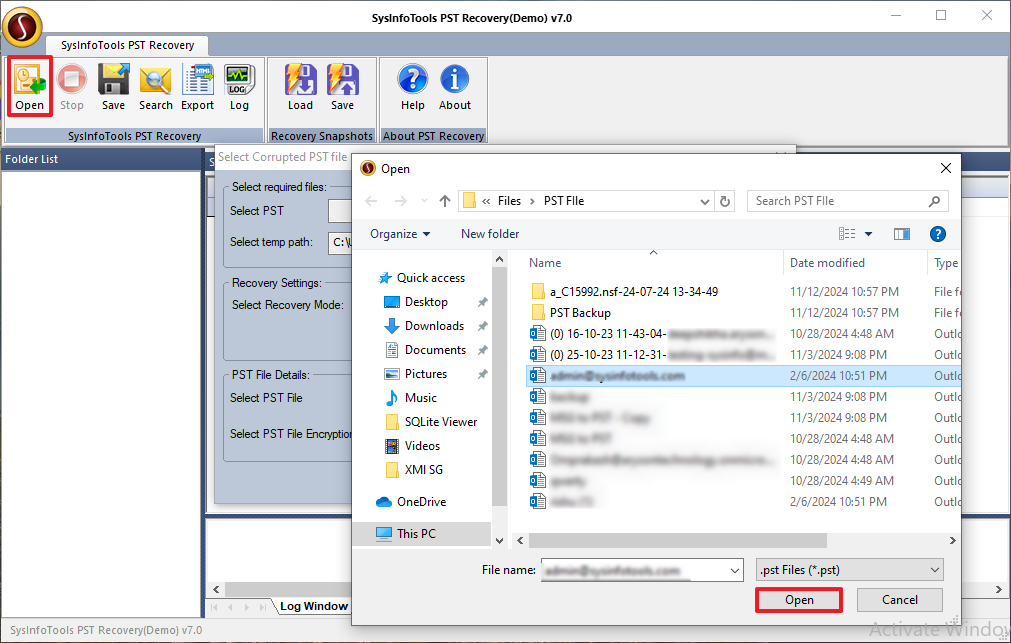Click the file list horizontal scrollbar

tap(677, 540)
